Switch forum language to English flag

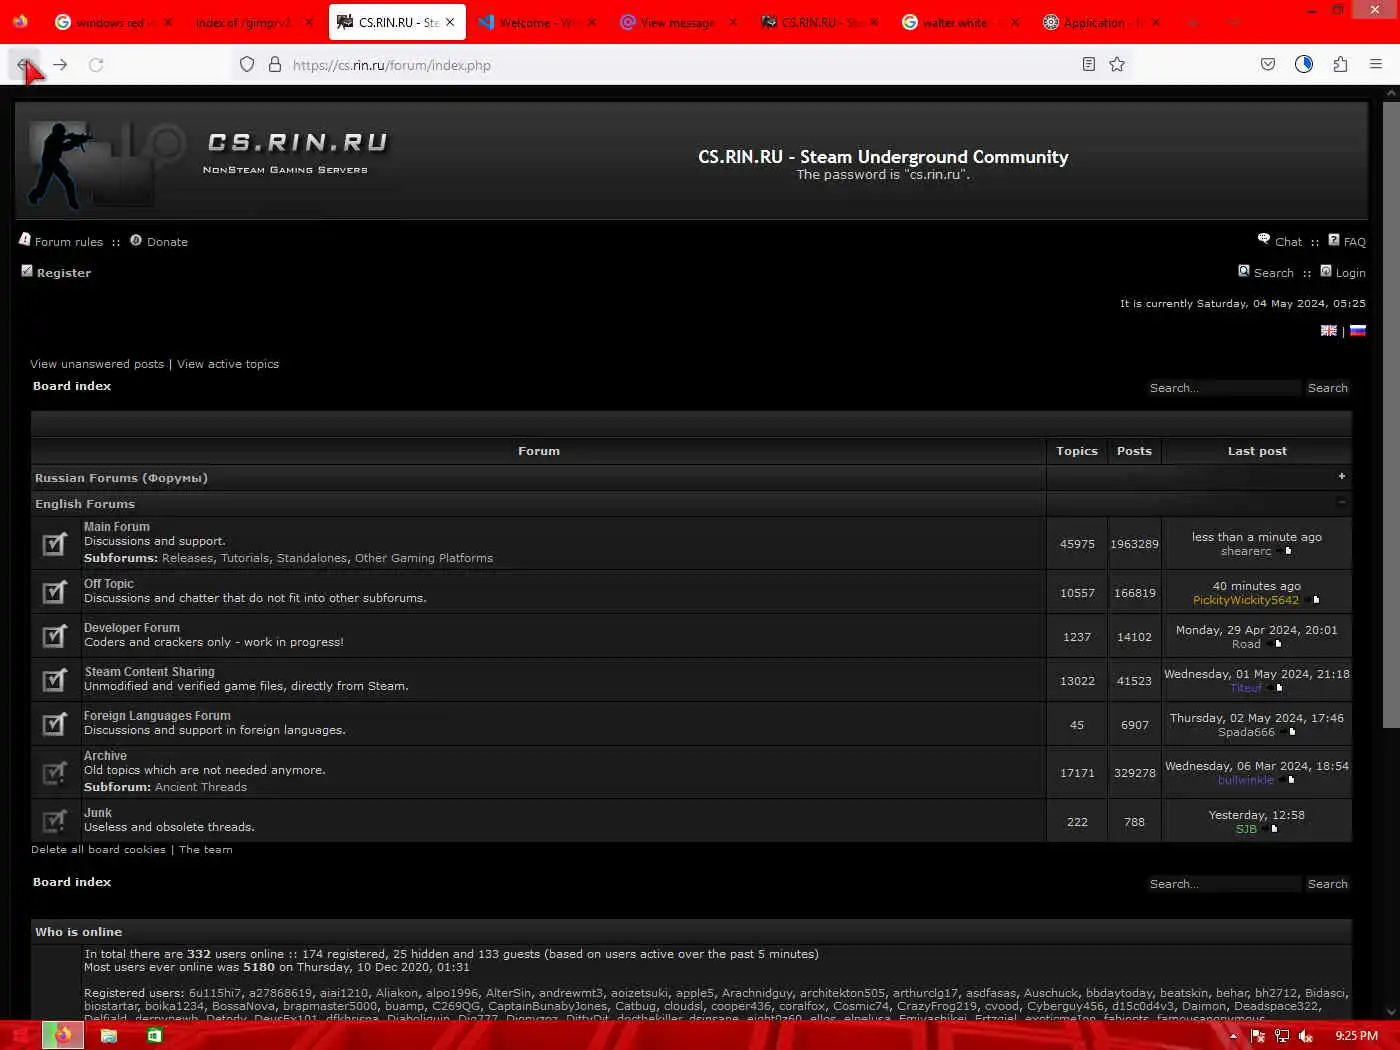pos(1329,331)
